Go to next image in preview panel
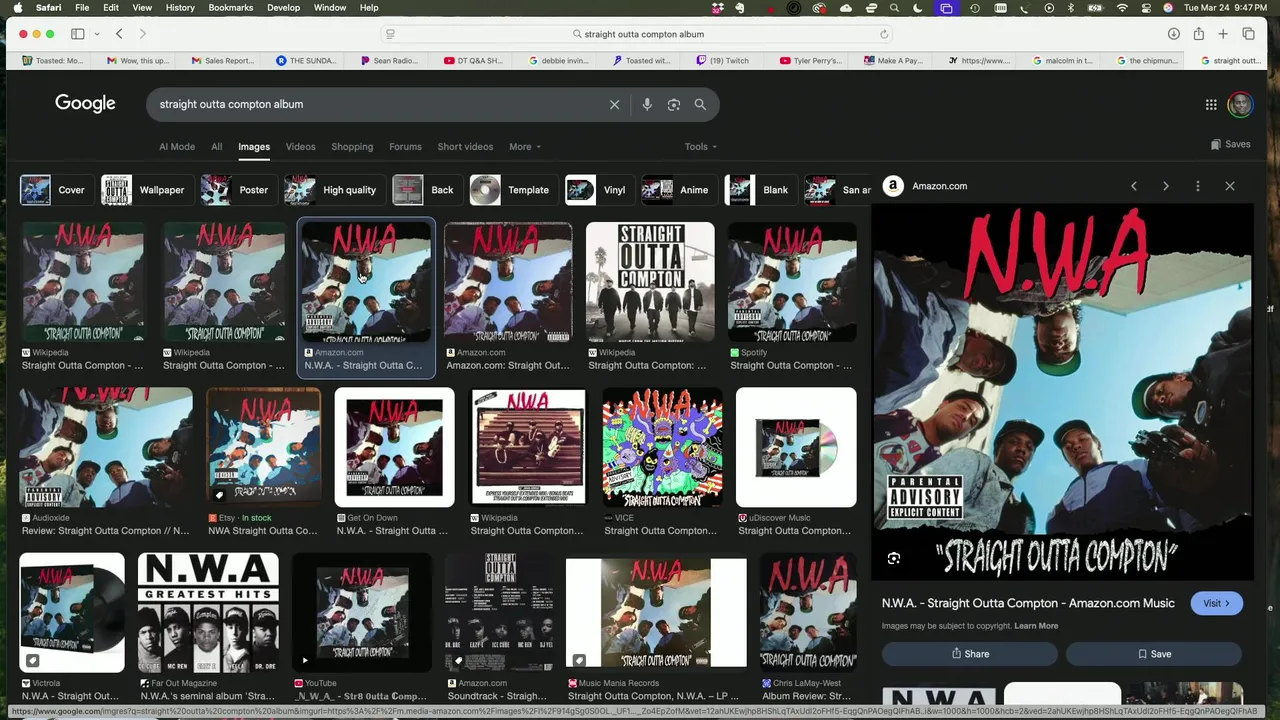 click(x=1166, y=186)
